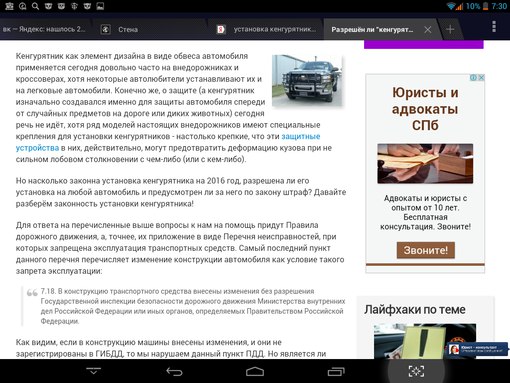Tap the ad image of hands with documents
Viewport: 510px width, 383px height.
coord(425,163)
